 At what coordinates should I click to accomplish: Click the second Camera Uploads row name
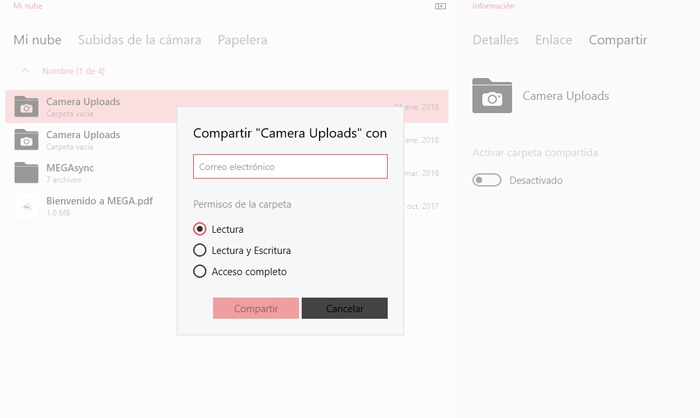click(83, 135)
